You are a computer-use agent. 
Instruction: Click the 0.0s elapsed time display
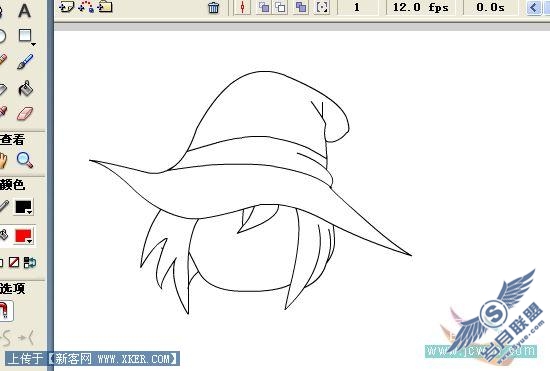(490, 7)
